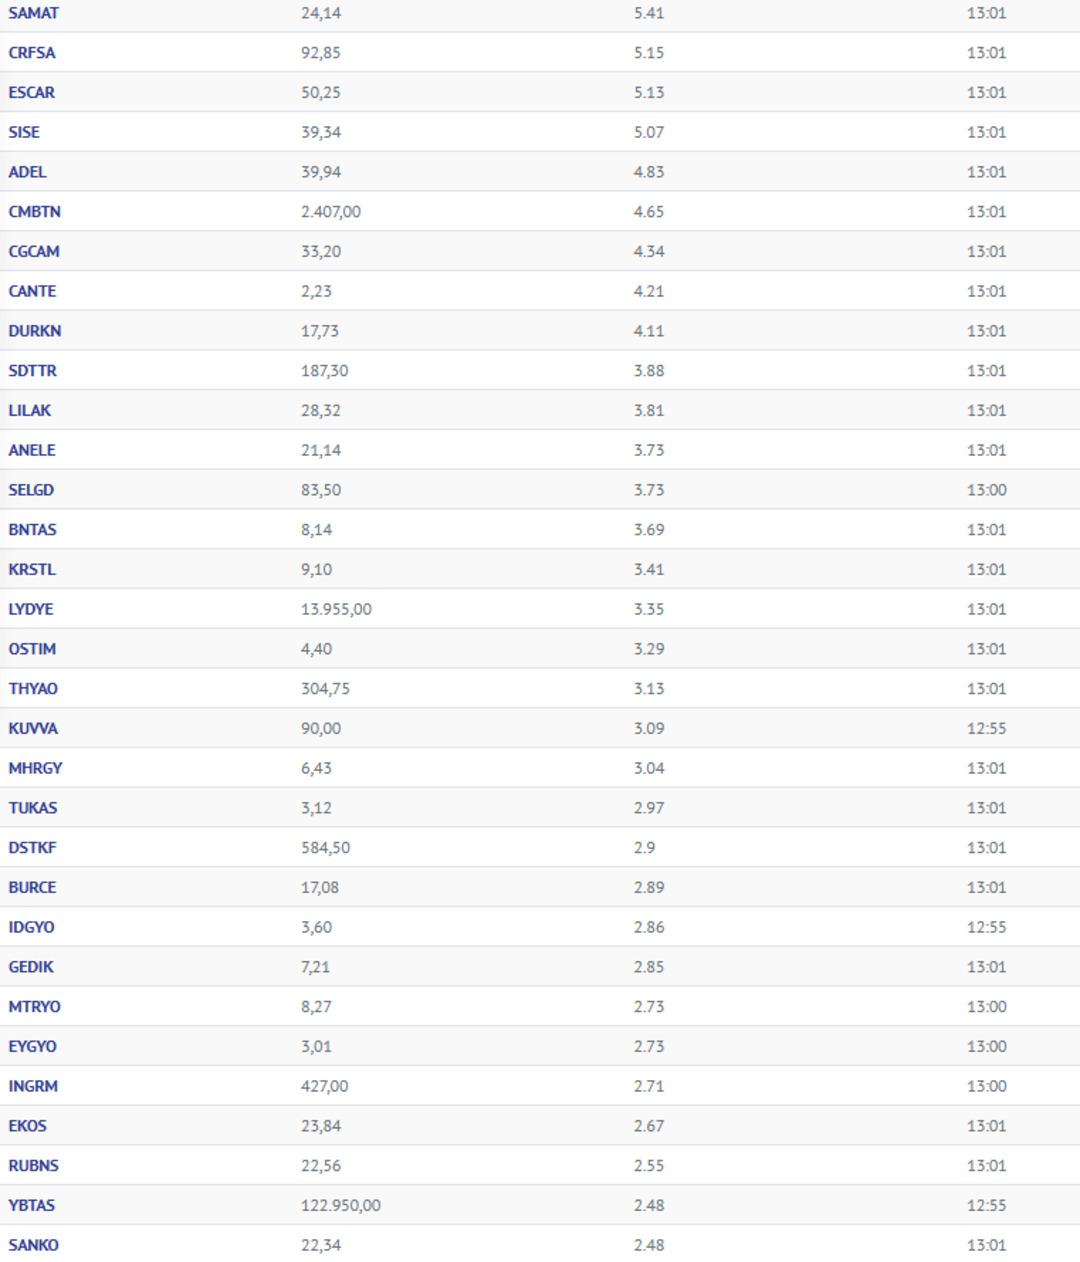Open the CRFSA ticker link
This screenshot has width=1080, height=1262.
point(32,53)
